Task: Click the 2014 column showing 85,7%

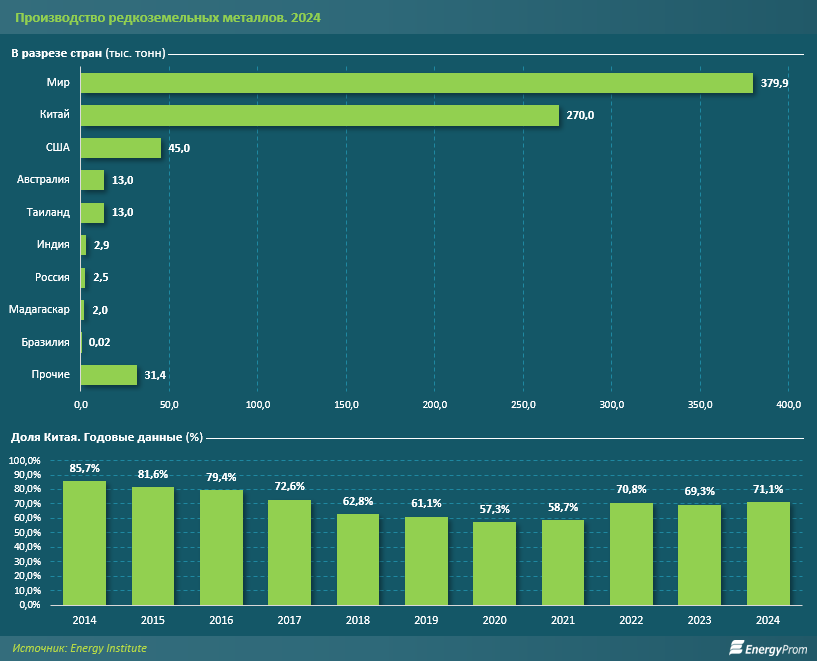Action: click(84, 543)
